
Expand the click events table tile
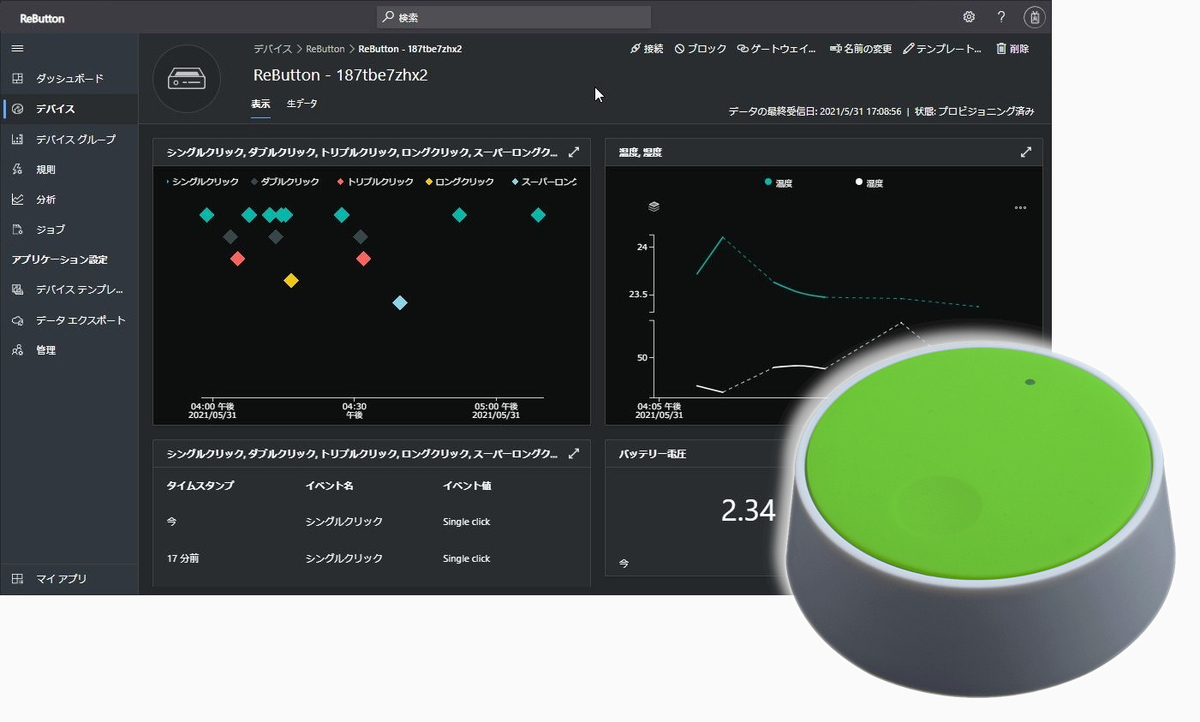click(574, 453)
